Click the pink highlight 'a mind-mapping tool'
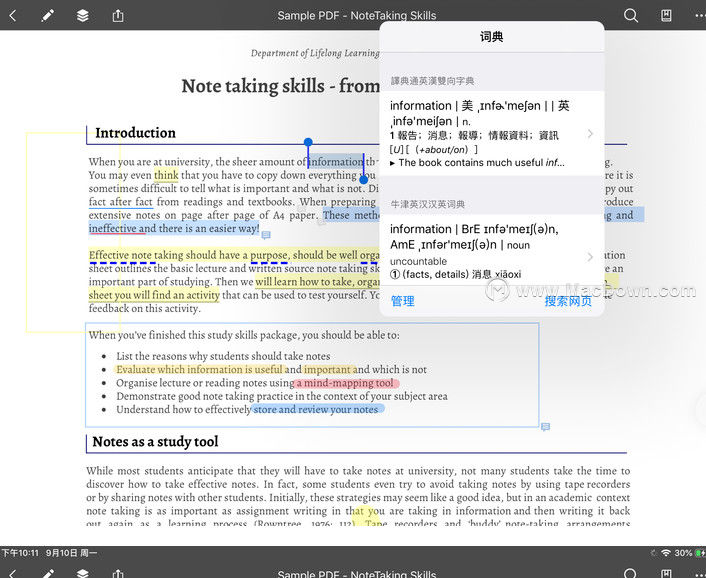 coord(345,383)
